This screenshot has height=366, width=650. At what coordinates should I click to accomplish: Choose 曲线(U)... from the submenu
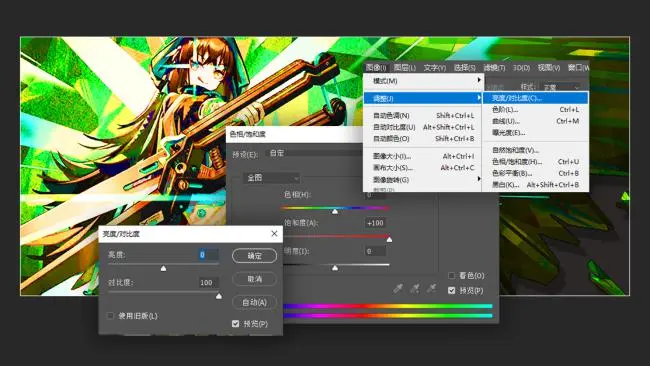pyautogui.click(x=535, y=121)
